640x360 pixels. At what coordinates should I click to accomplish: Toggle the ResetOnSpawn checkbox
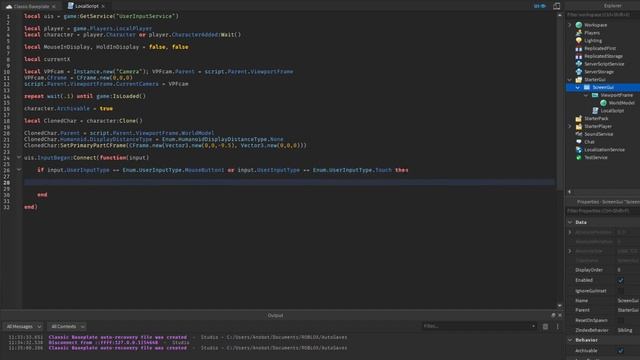[x=620, y=320]
